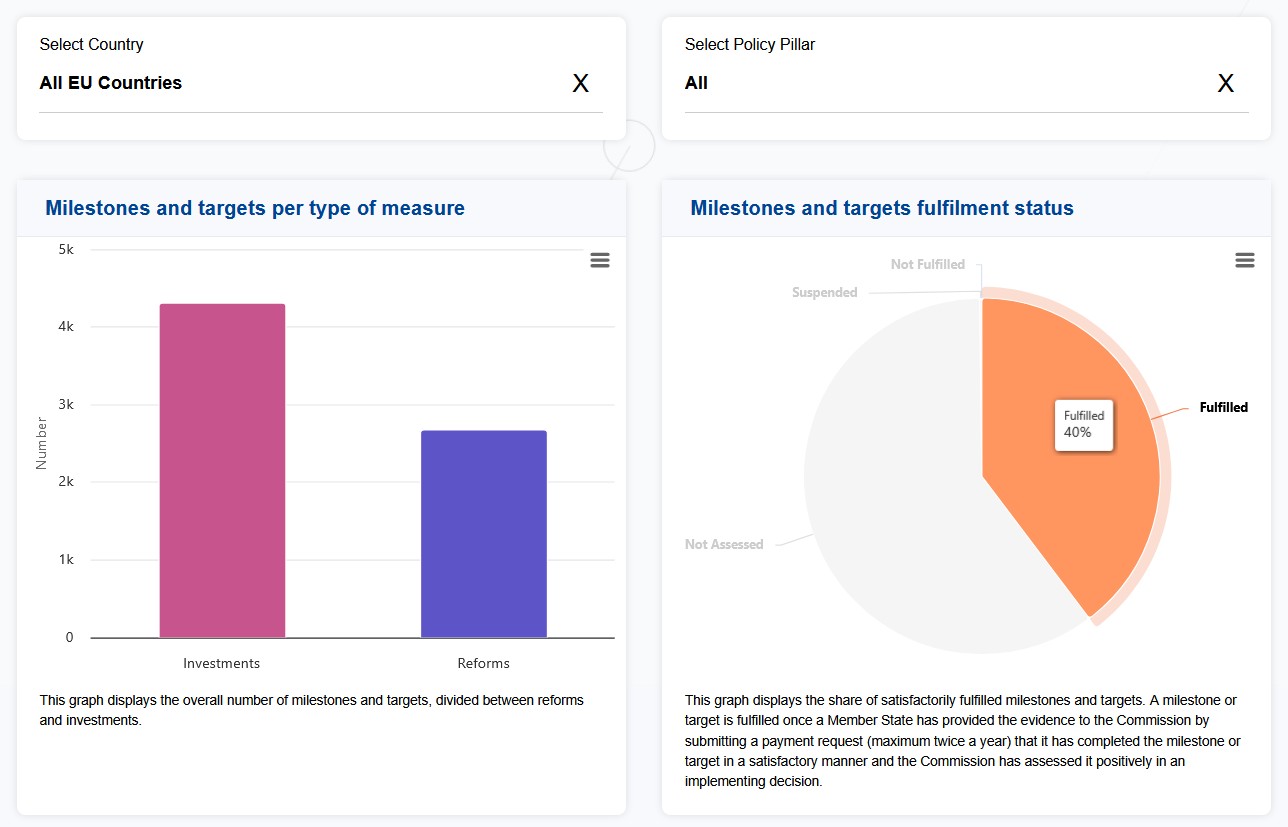Viewport: 1288px width, 827px height.
Task: Click the 'Milestones and targets per type of measure' heading
Action: click(255, 209)
